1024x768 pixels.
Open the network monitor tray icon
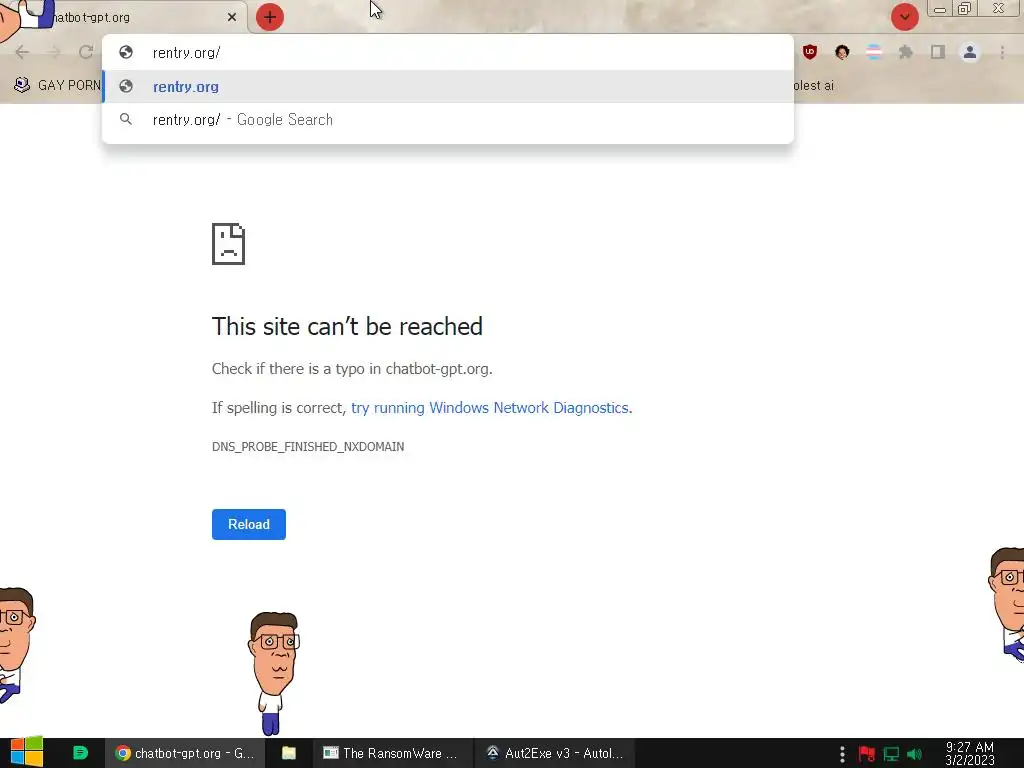(891, 754)
